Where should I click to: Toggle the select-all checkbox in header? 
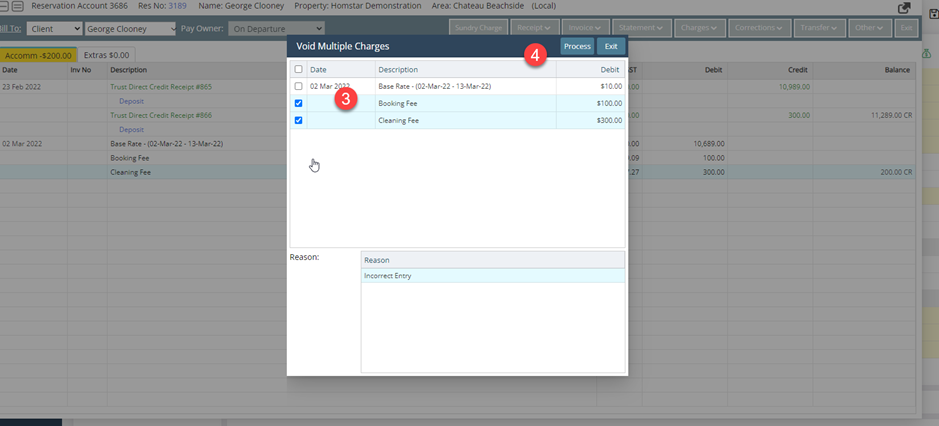298,70
